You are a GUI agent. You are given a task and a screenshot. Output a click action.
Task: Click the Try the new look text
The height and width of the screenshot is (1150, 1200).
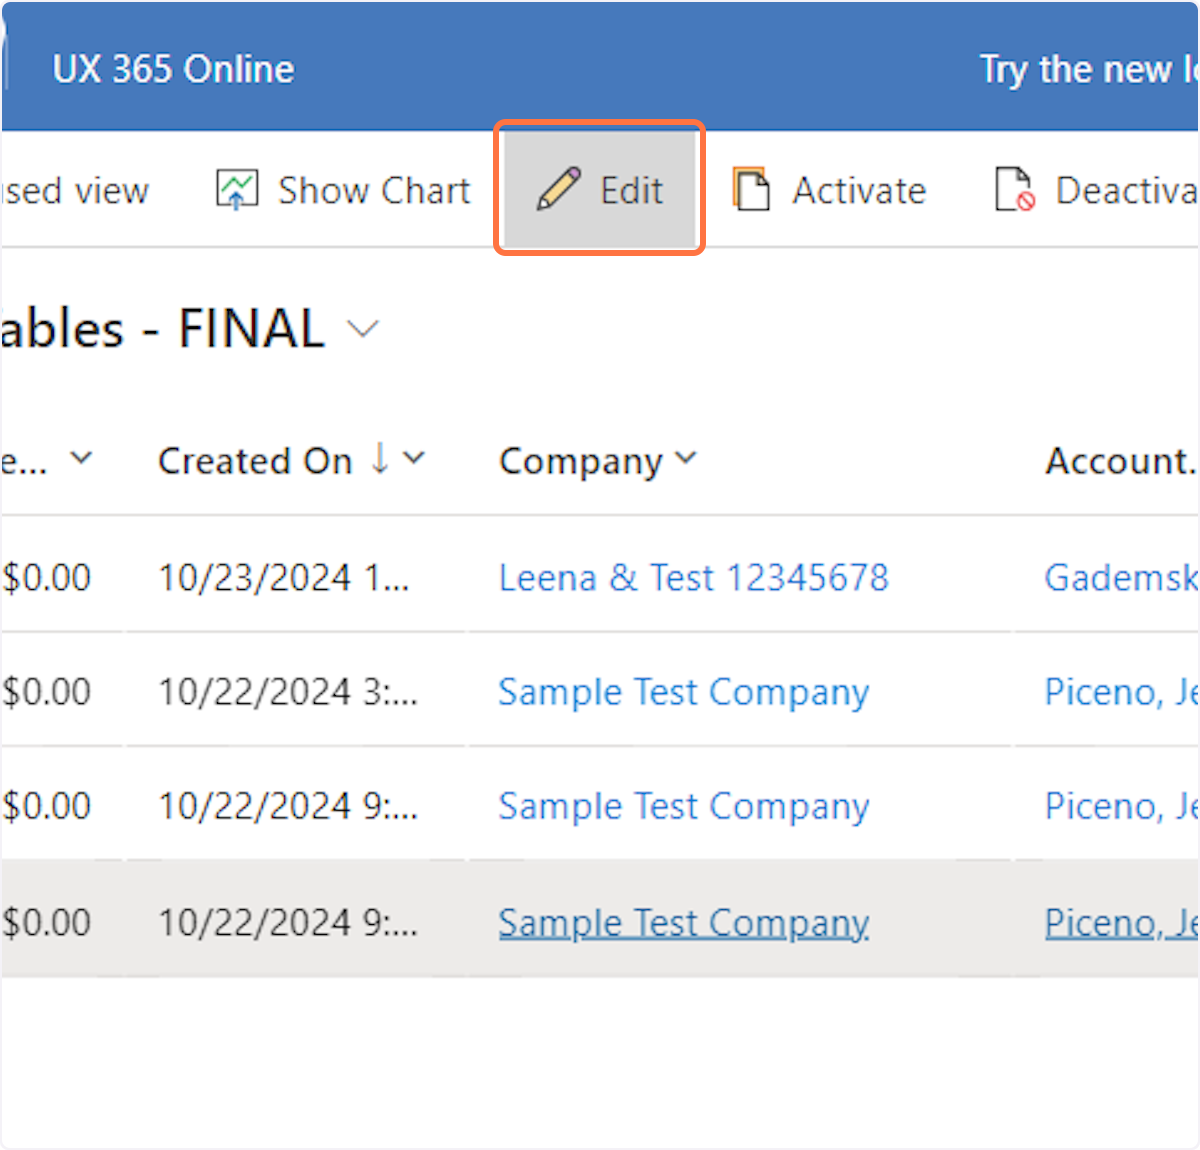pyautogui.click(x=1088, y=69)
